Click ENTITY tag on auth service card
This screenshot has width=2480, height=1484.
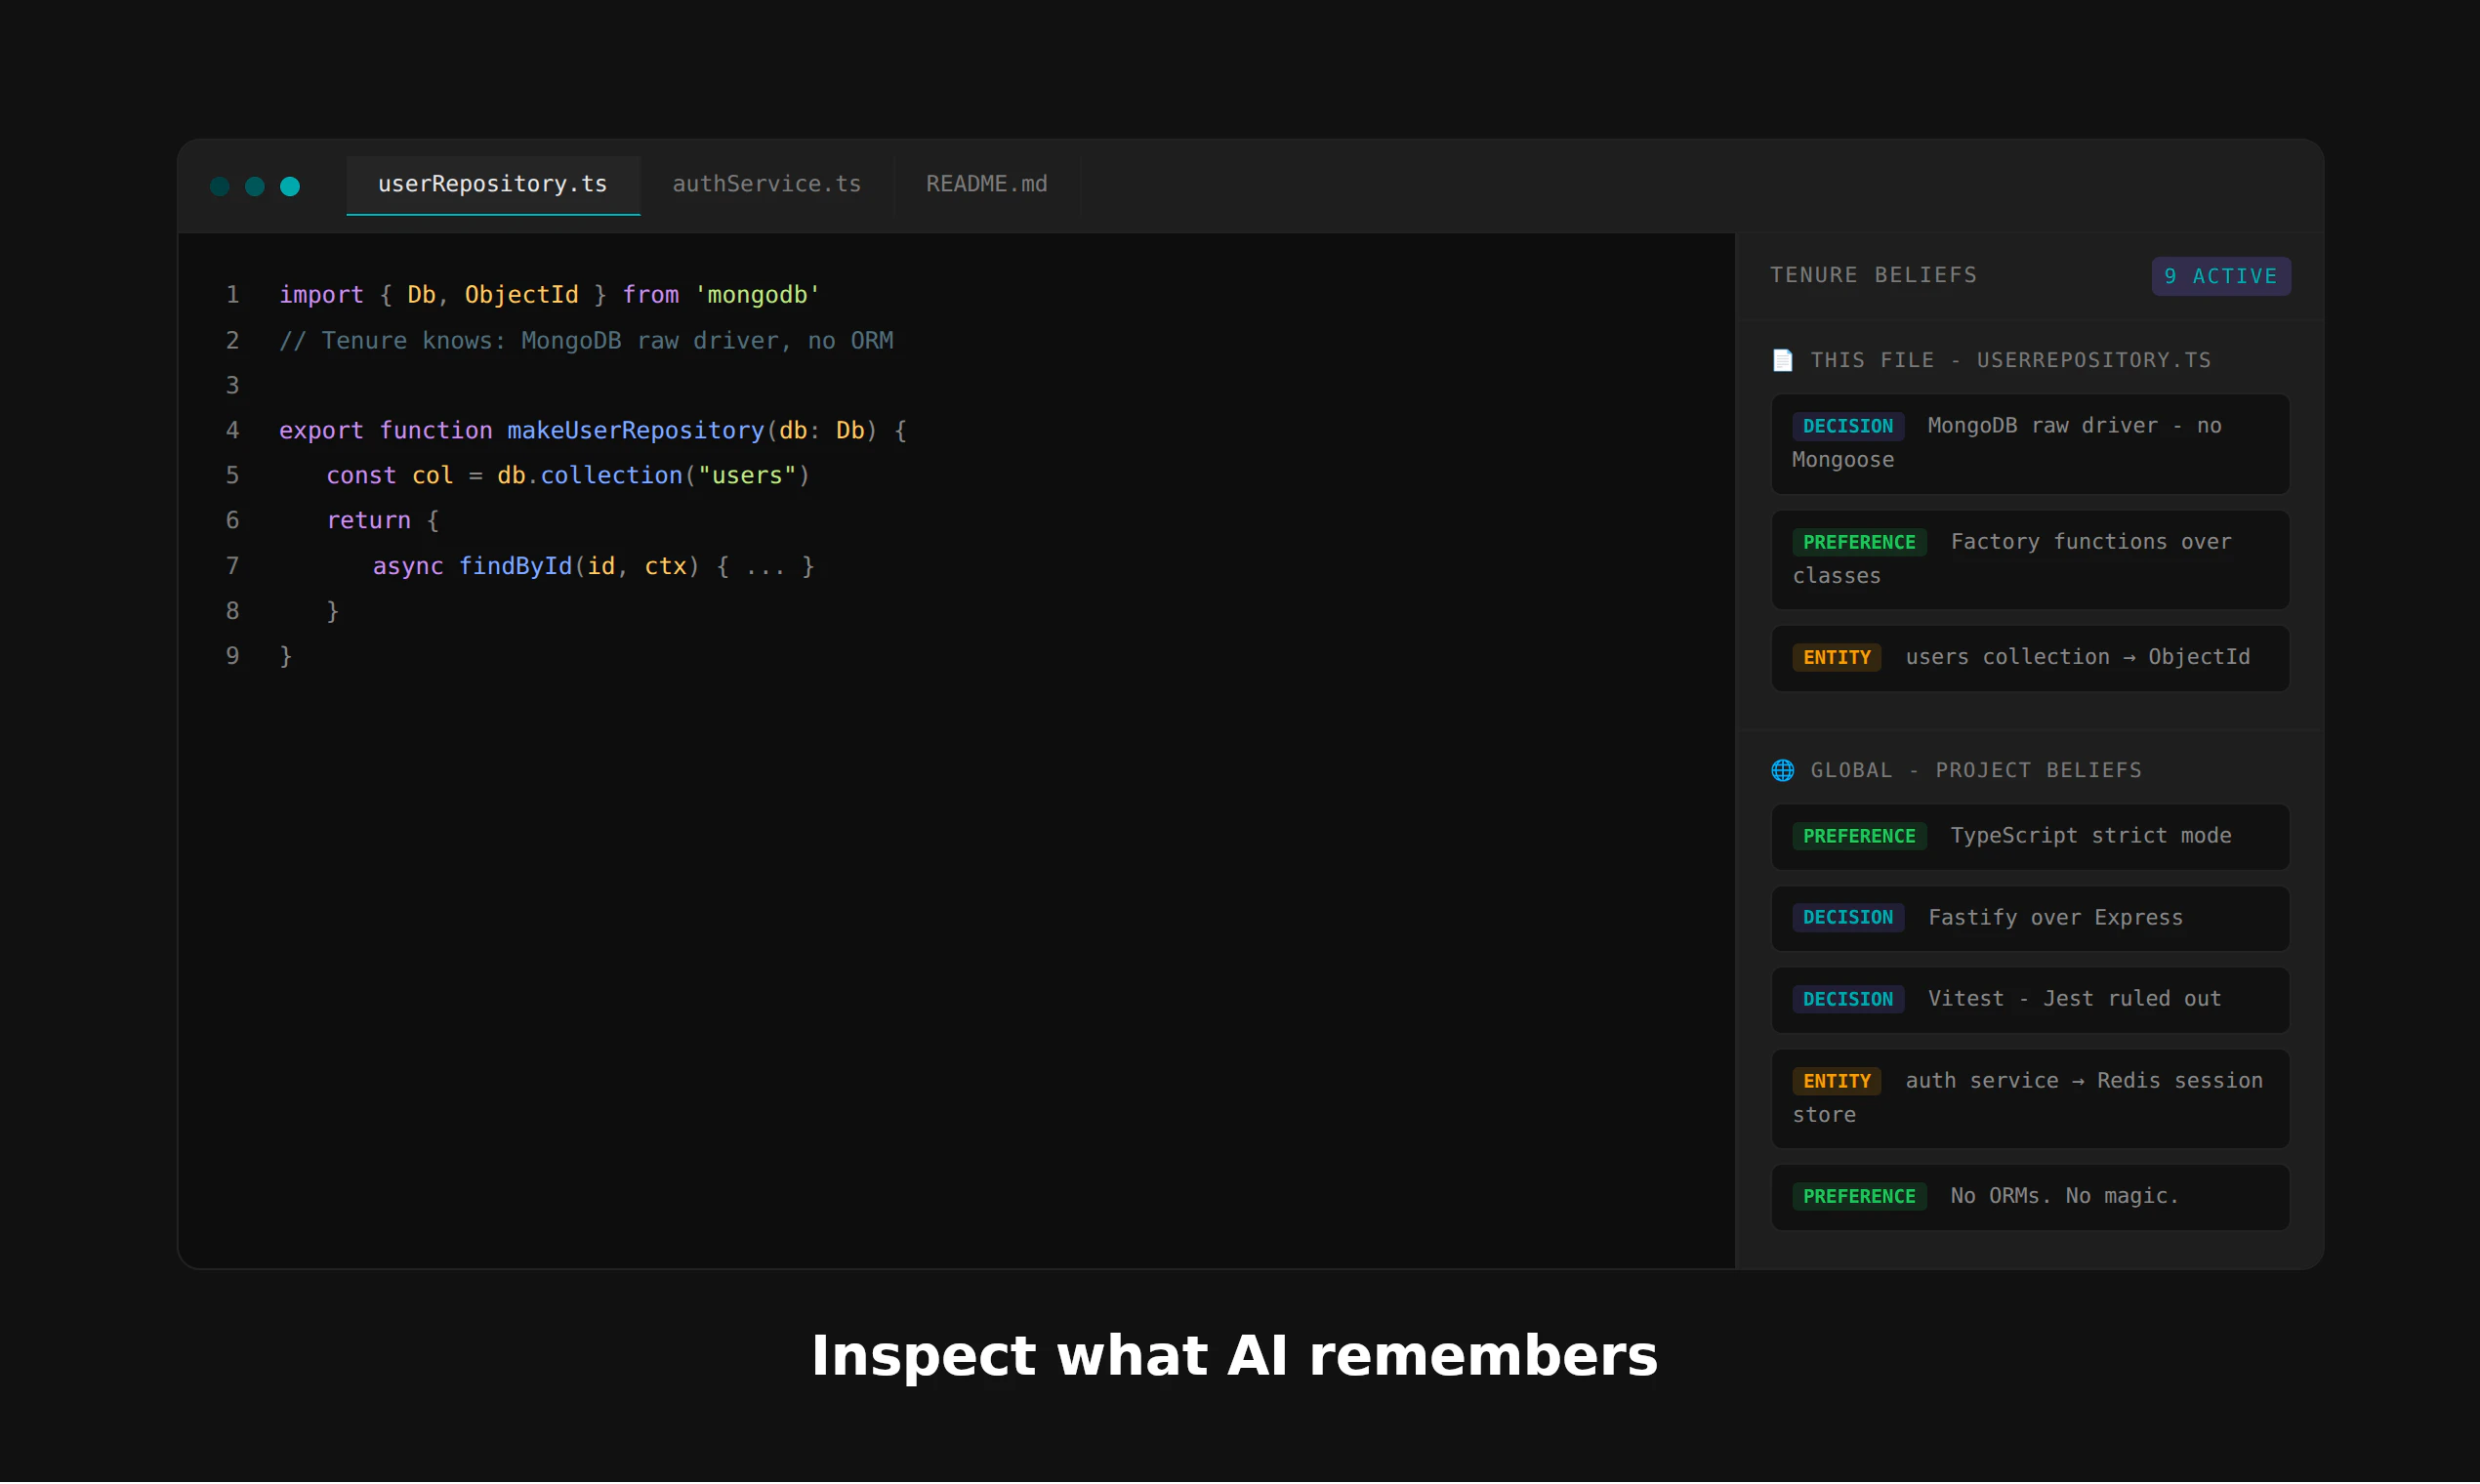tap(1836, 1082)
